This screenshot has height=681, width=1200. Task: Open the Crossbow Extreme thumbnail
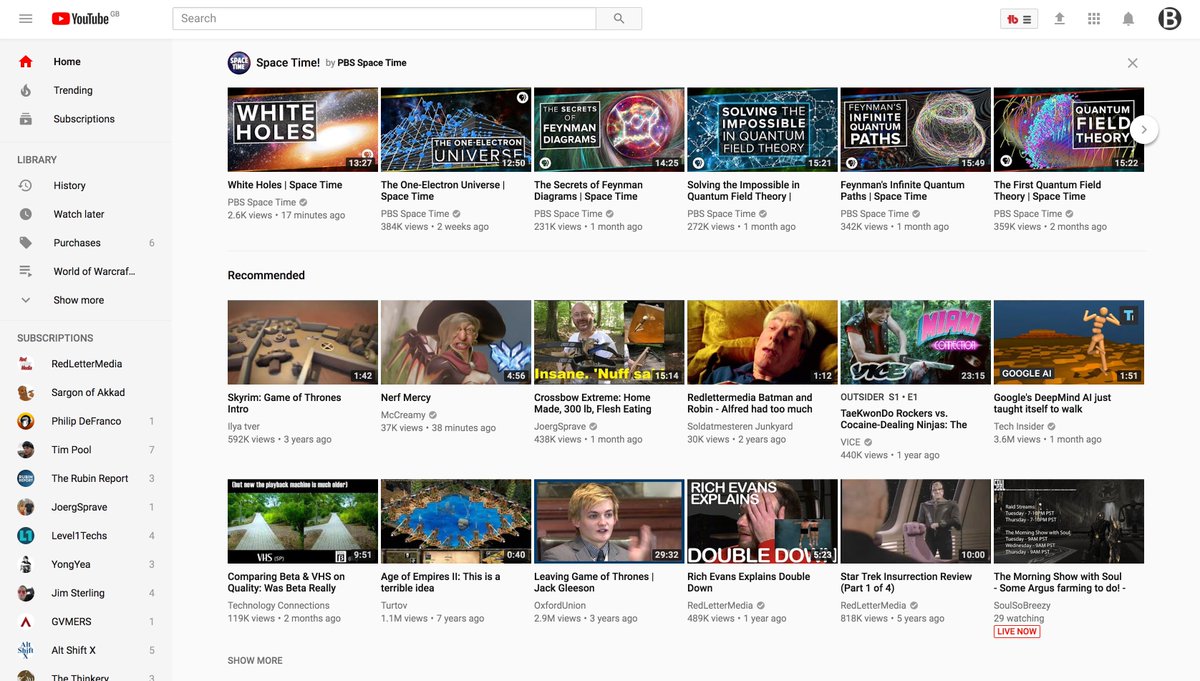pyautogui.click(x=609, y=342)
